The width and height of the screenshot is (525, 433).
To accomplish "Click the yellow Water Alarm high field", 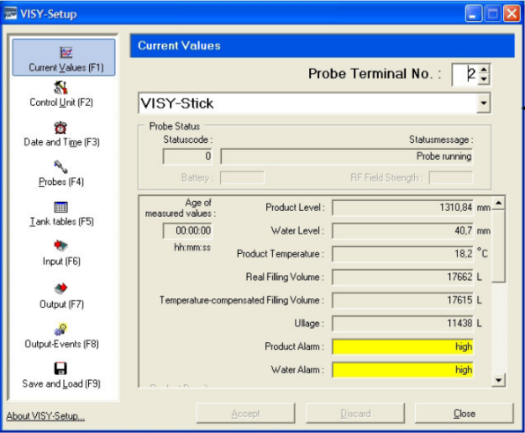I will pos(402,370).
